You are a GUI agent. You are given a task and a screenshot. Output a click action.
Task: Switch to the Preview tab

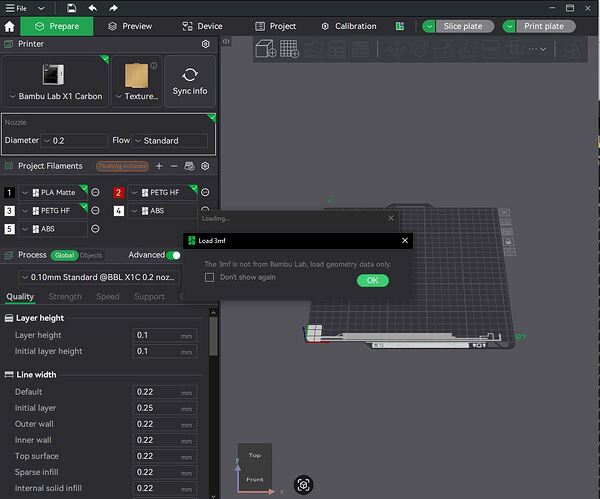[x=130, y=26]
